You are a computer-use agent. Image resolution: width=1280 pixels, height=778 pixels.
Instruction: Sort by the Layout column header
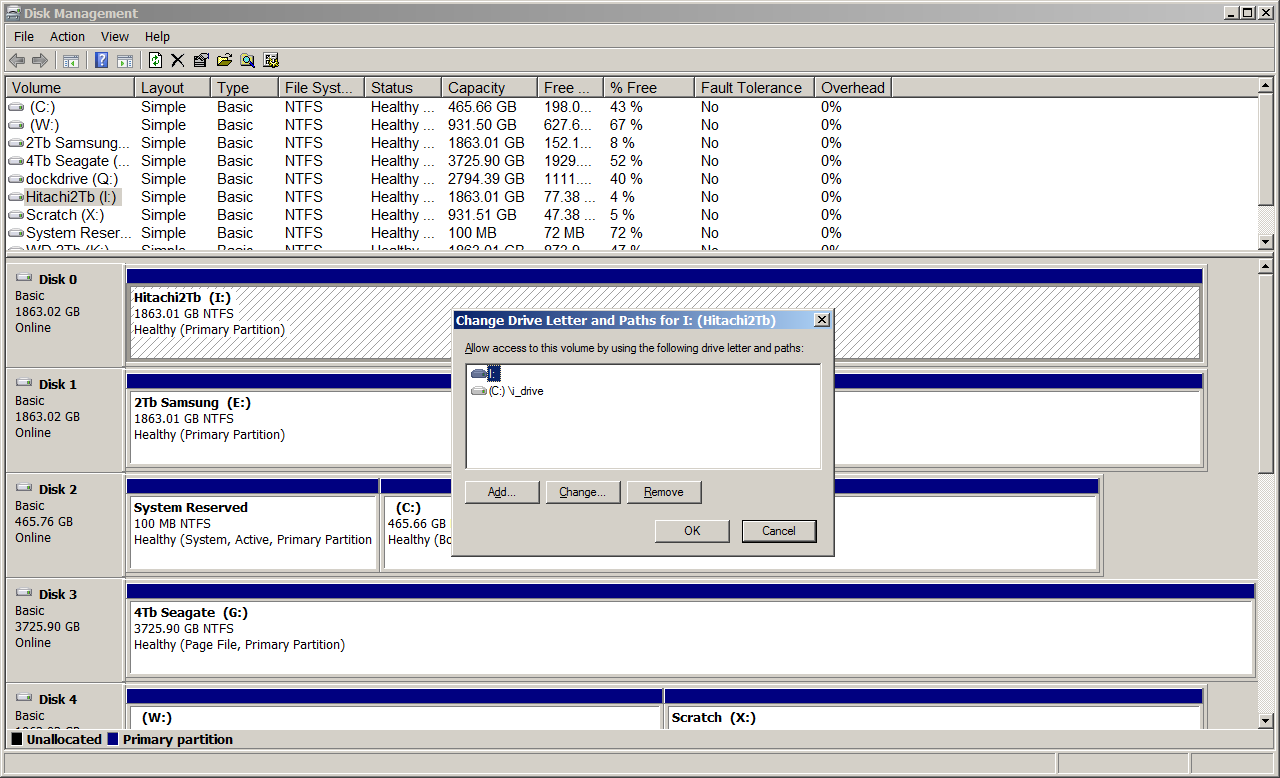point(172,88)
